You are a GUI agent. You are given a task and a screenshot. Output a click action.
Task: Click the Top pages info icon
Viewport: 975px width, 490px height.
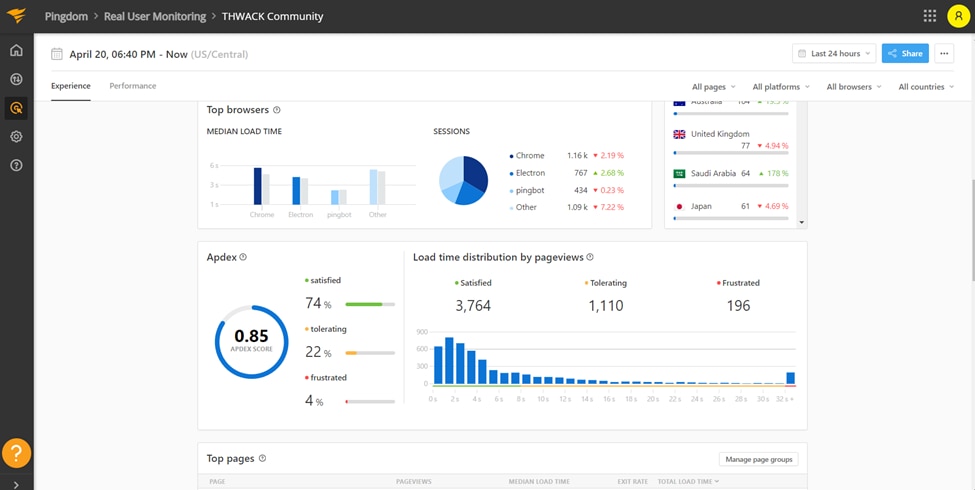click(x=262, y=458)
